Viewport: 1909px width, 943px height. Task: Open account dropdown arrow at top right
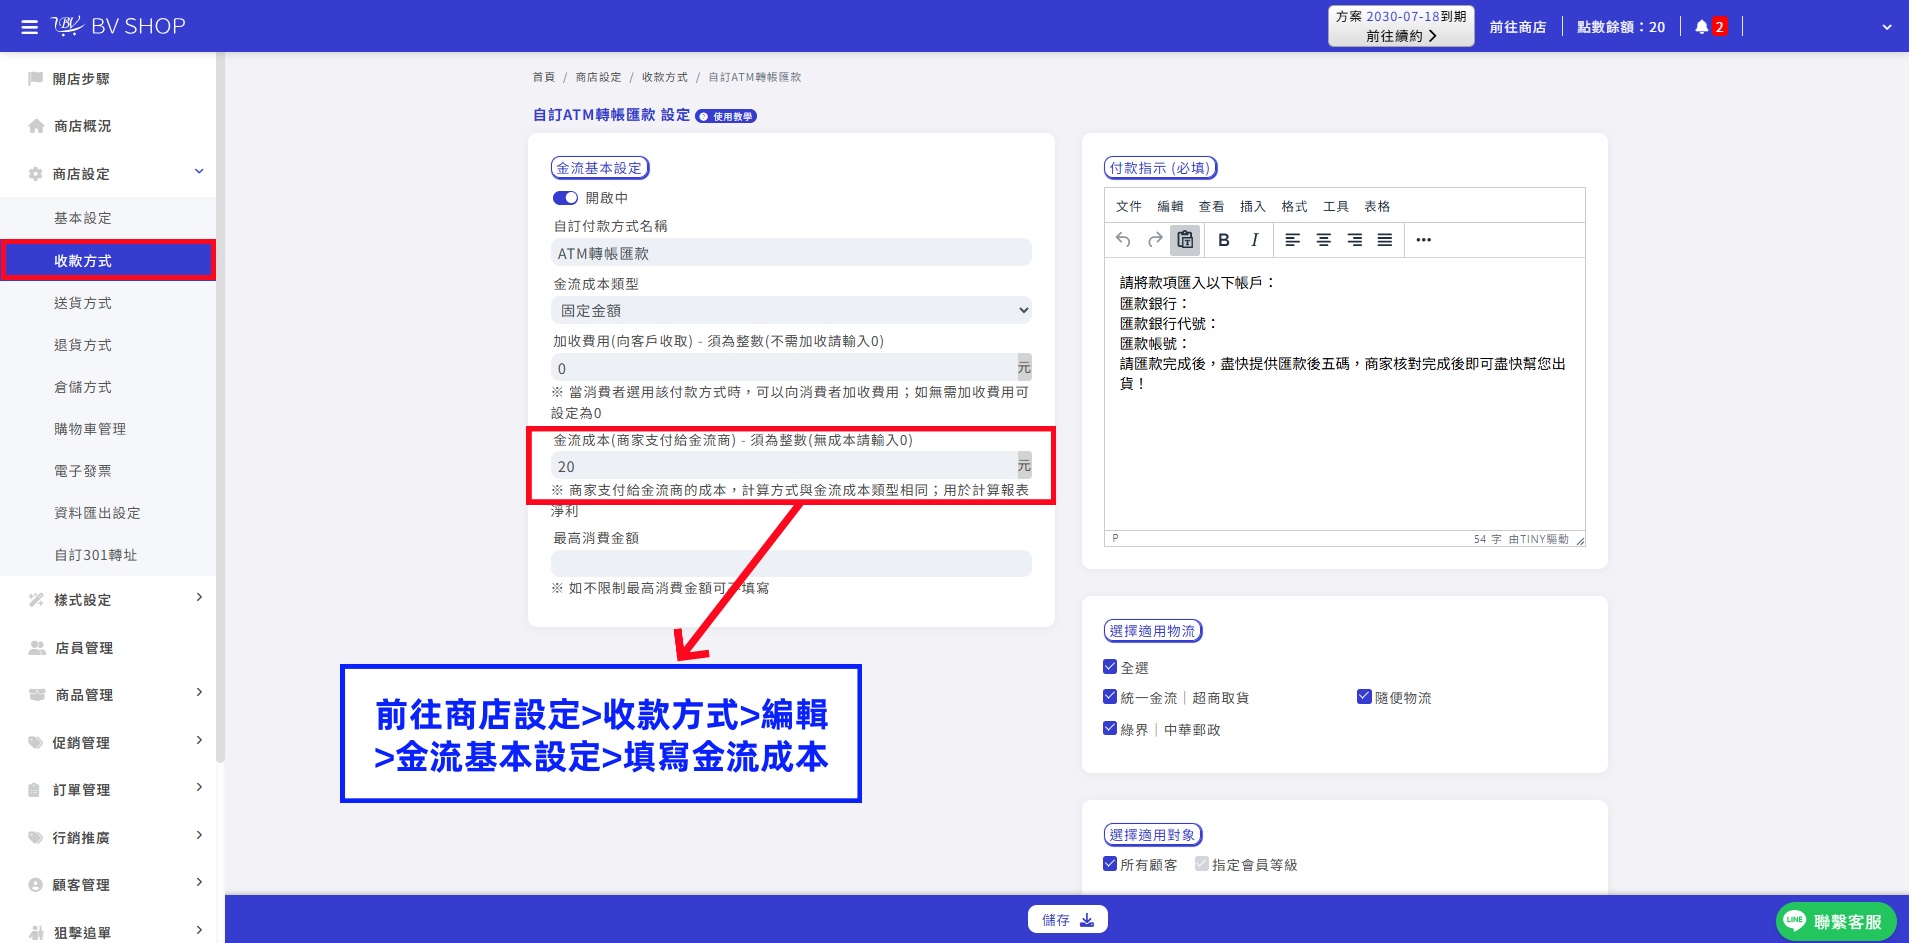1887,27
